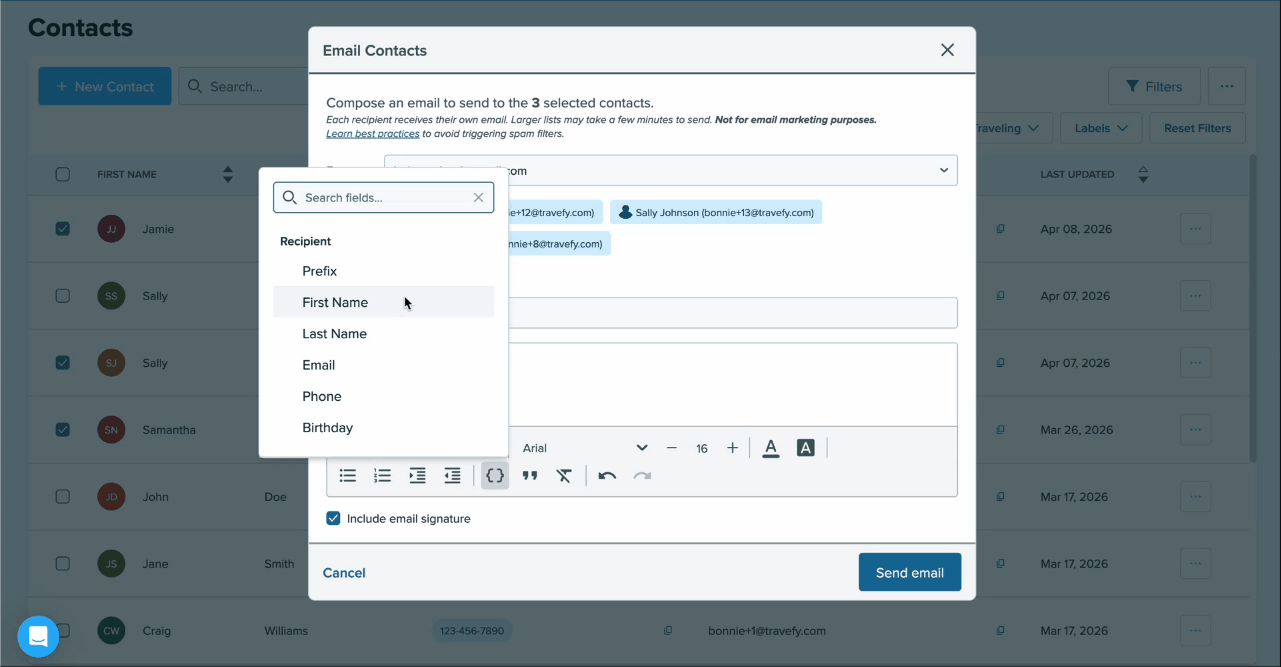Screen dimensions: 1281x667
Task: Sort by Last Updated column arrows
Action: [x=1143, y=174]
